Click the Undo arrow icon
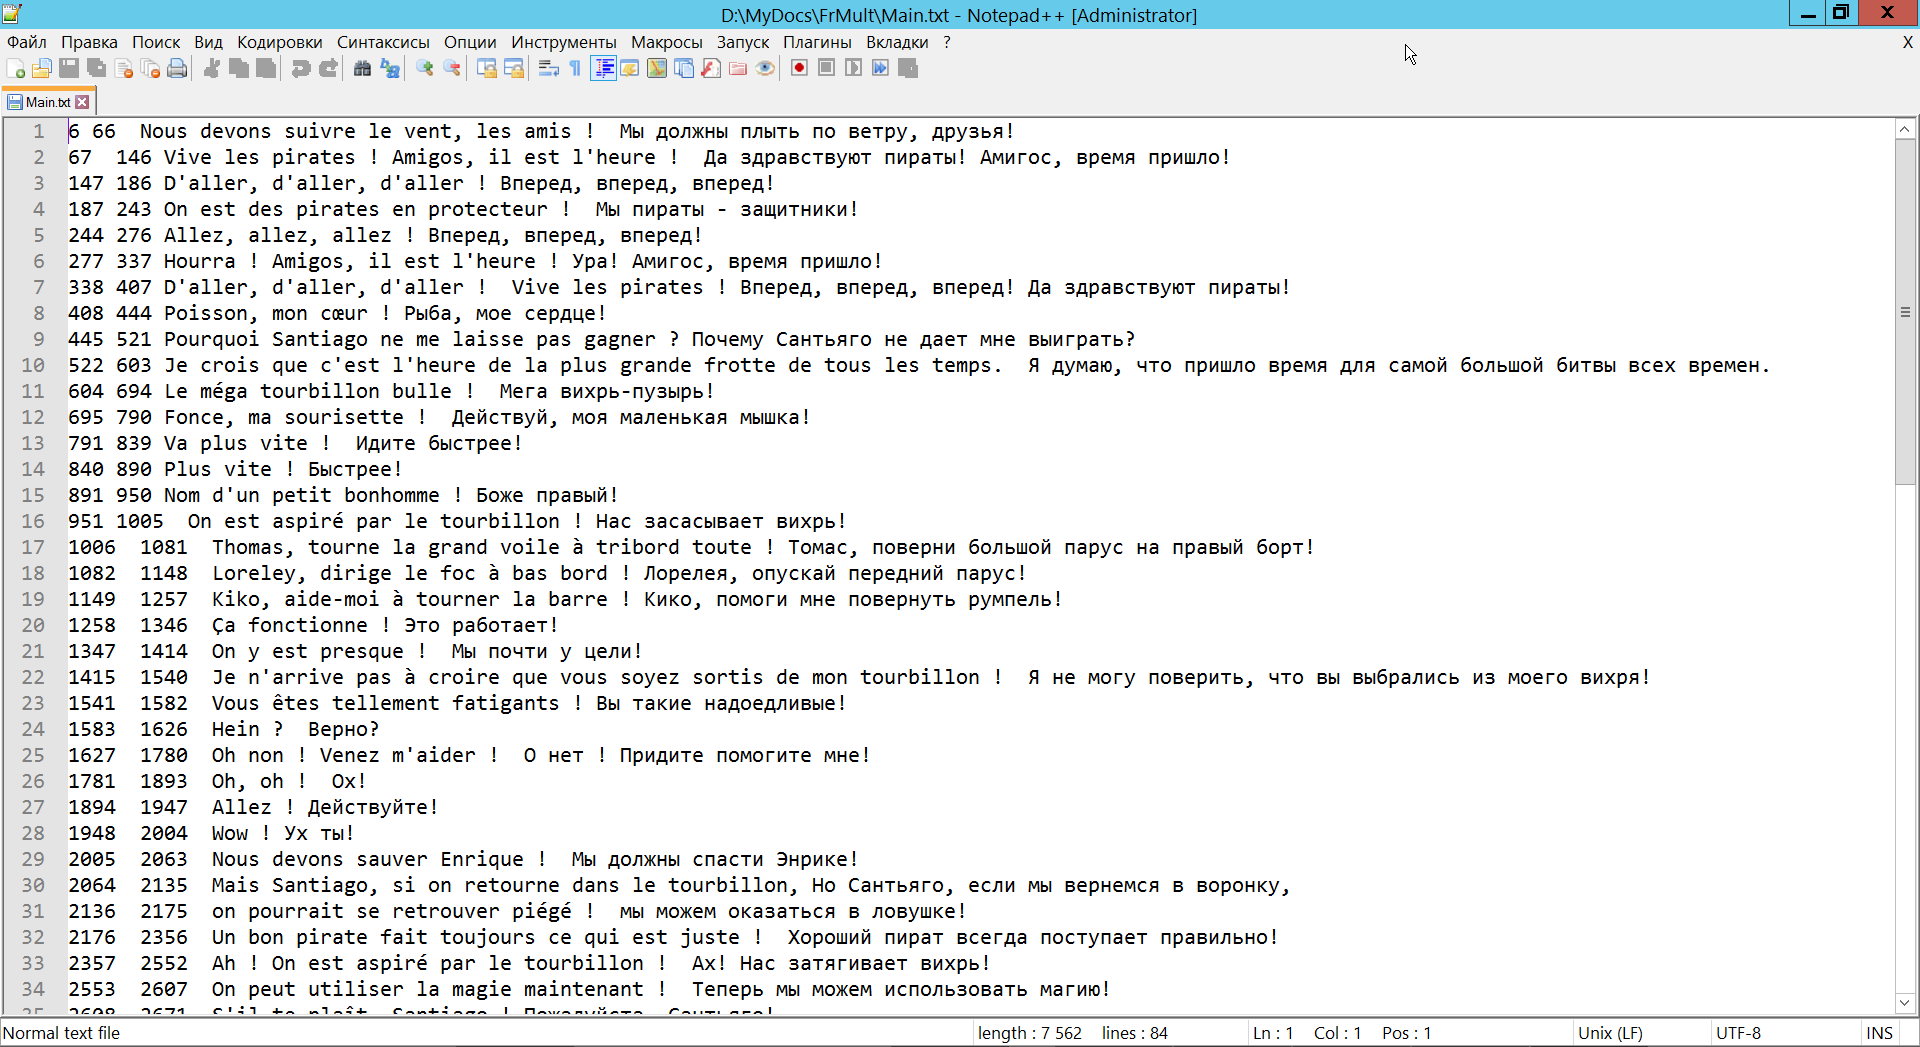This screenshot has height=1047, width=1920. (300, 68)
